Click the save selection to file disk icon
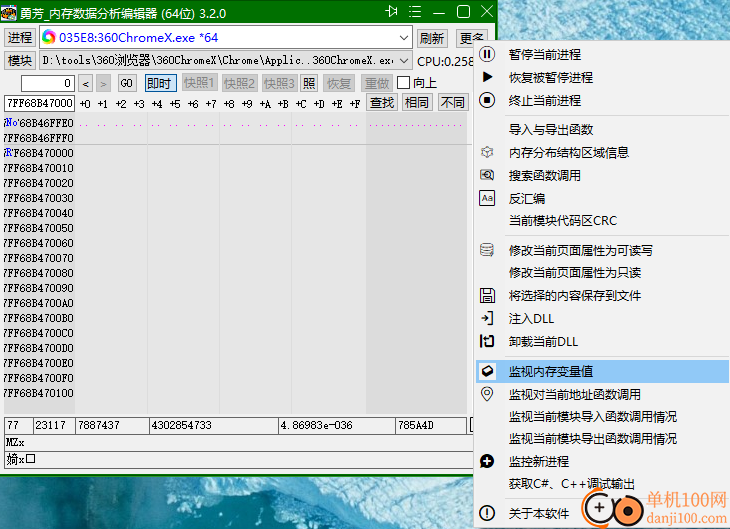The image size is (730, 529). point(487,295)
